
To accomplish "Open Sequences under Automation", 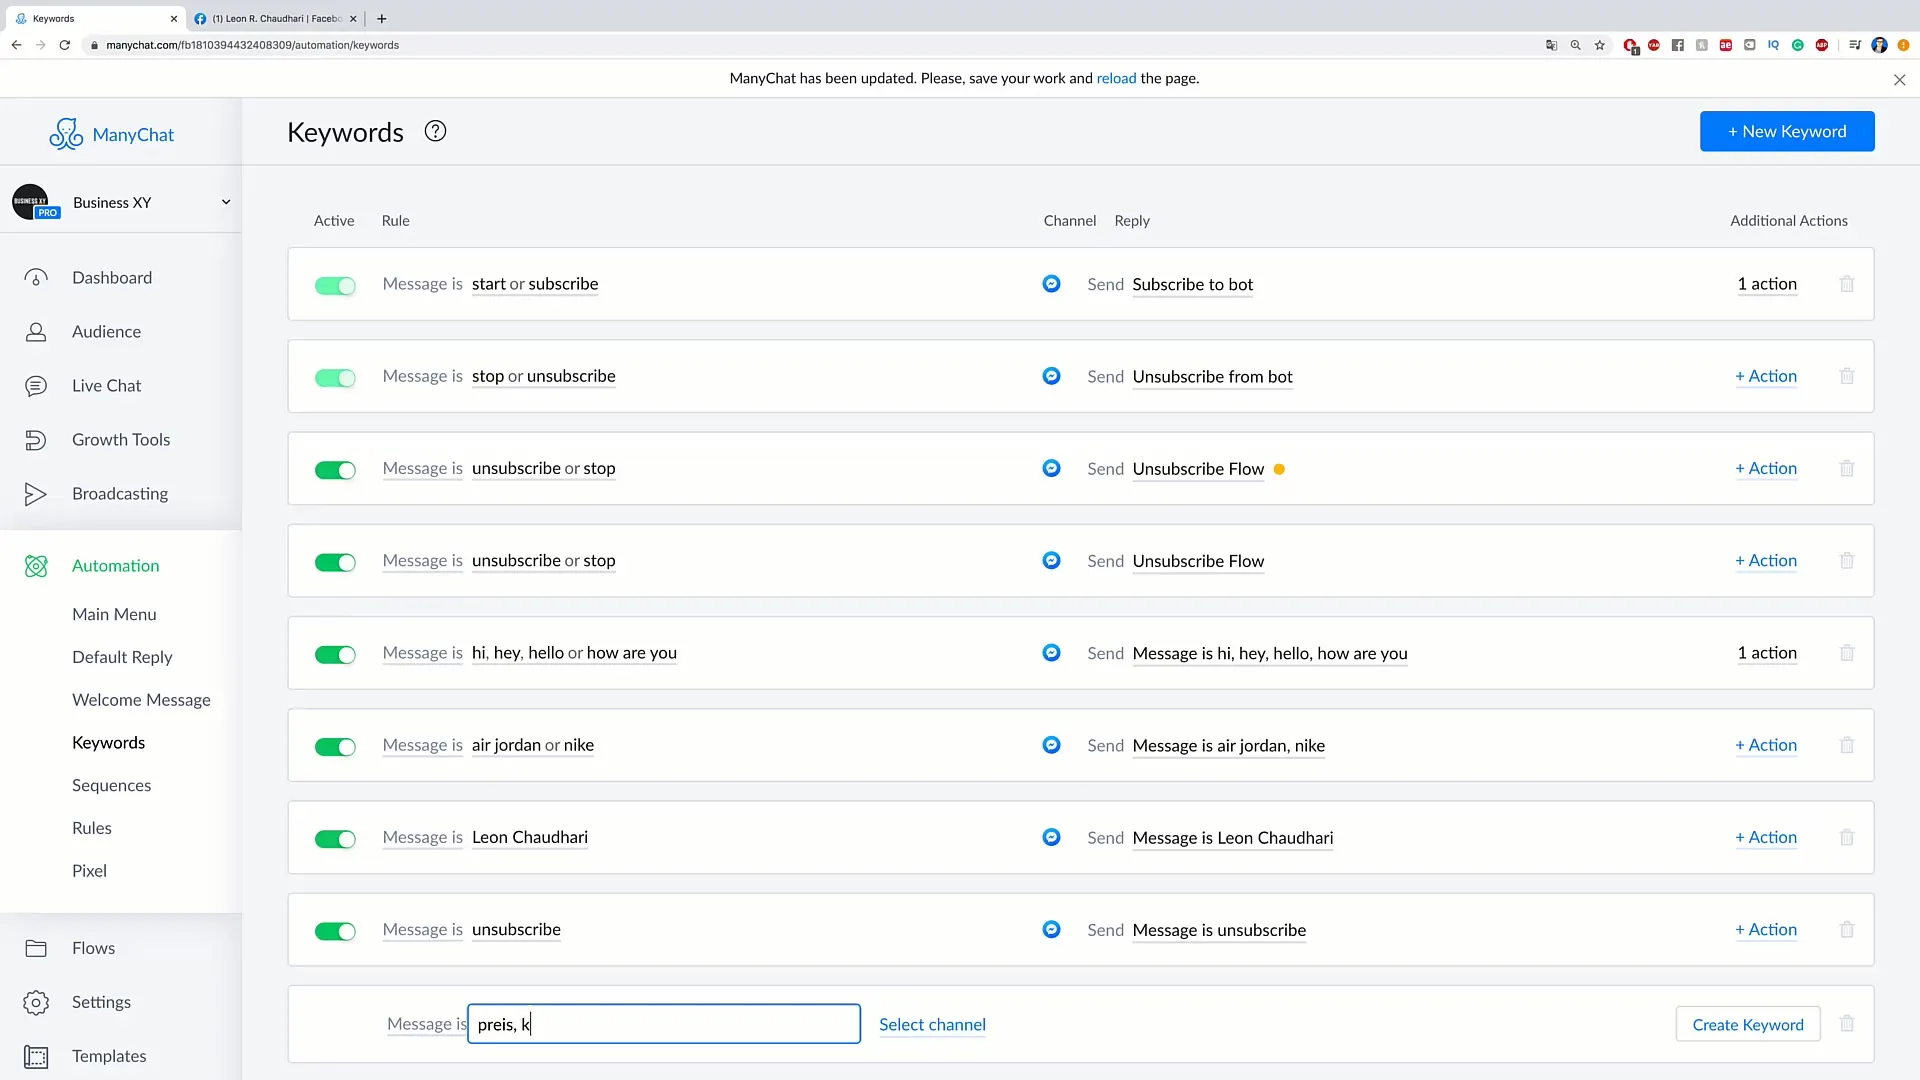I will pyautogui.click(x=111, y=785).
